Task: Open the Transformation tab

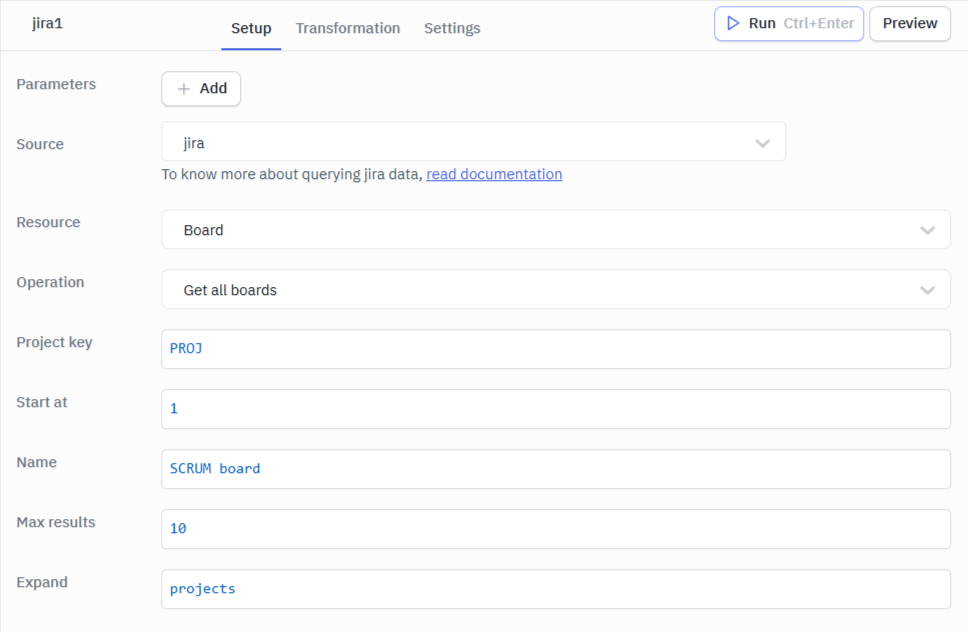Action: click(x=348, y=28)
